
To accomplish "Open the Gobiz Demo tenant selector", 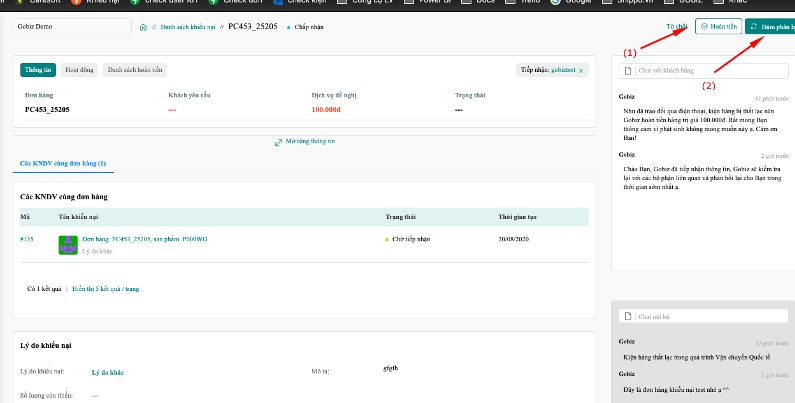I will click(70, 27).
